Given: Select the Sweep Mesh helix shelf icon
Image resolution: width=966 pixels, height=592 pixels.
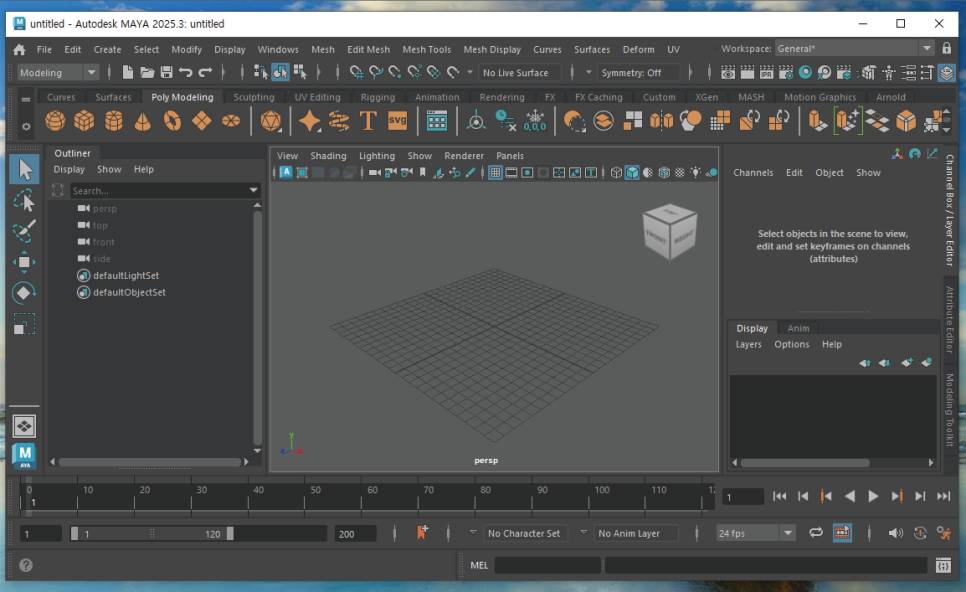Looking at the screenshot, I should coord(339,121).
